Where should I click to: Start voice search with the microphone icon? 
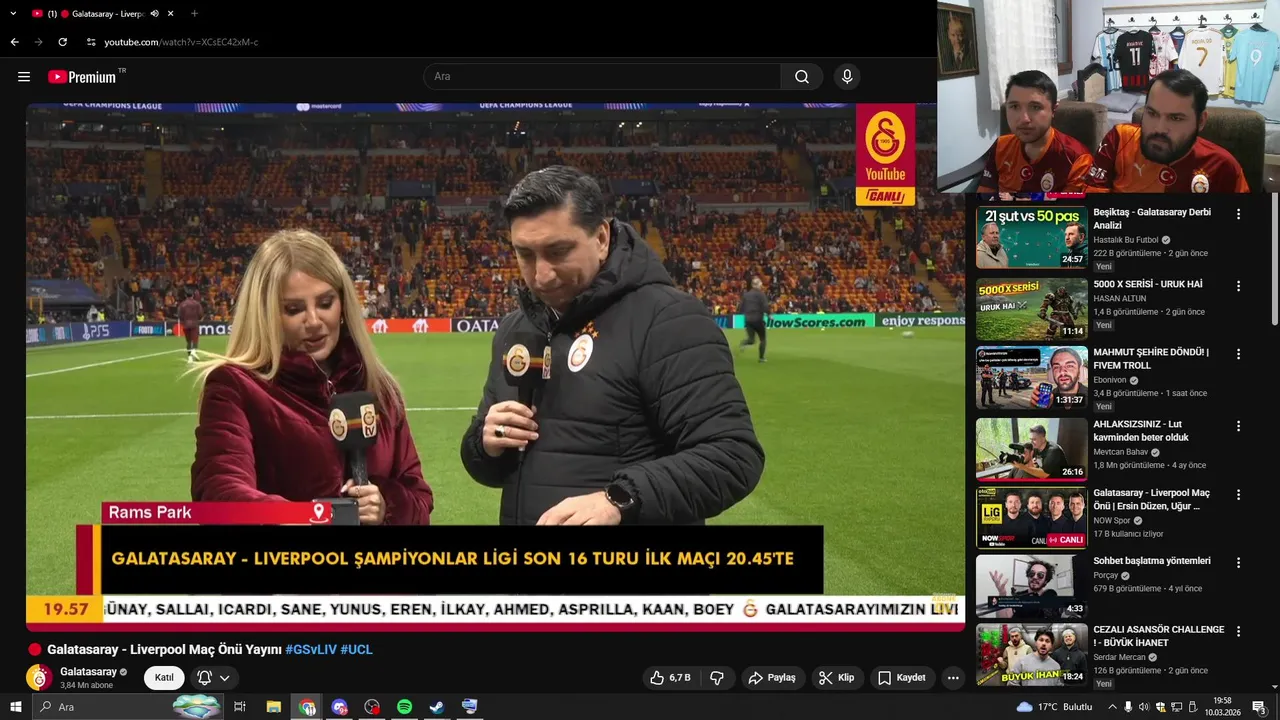[x=847, y=77]
